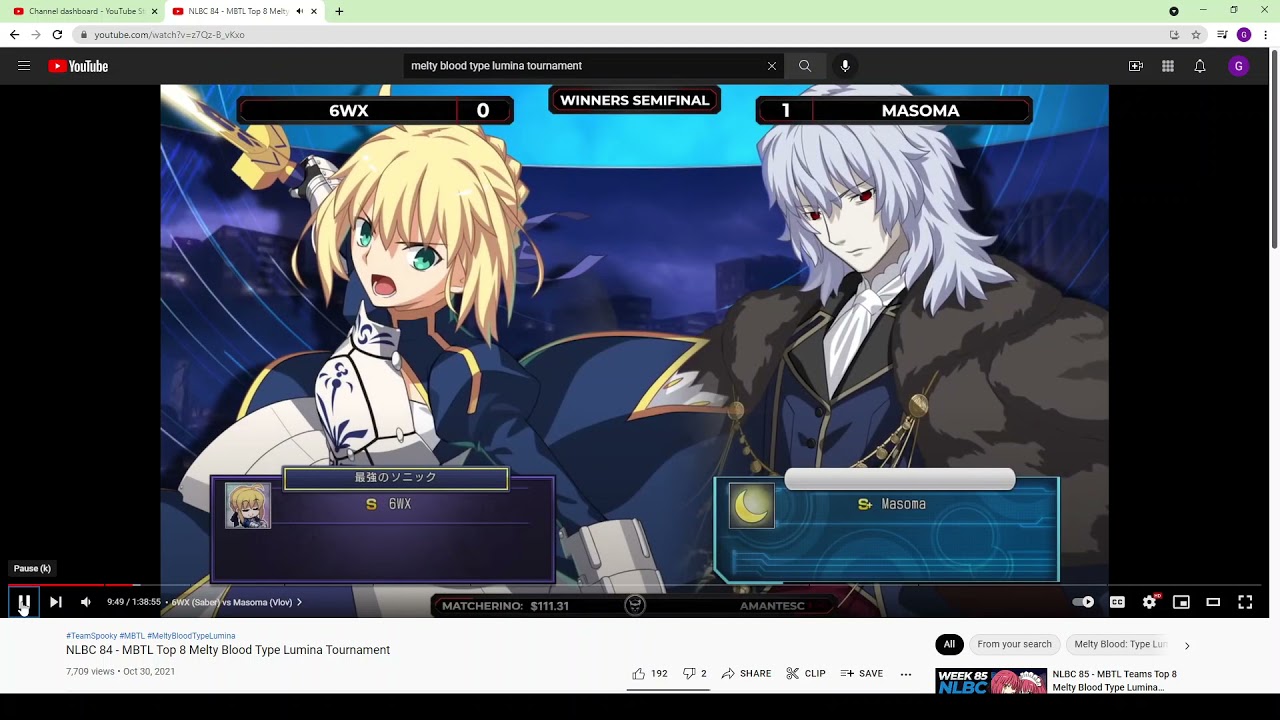
Task: Like the video with thumbs up
Action: 650,674
